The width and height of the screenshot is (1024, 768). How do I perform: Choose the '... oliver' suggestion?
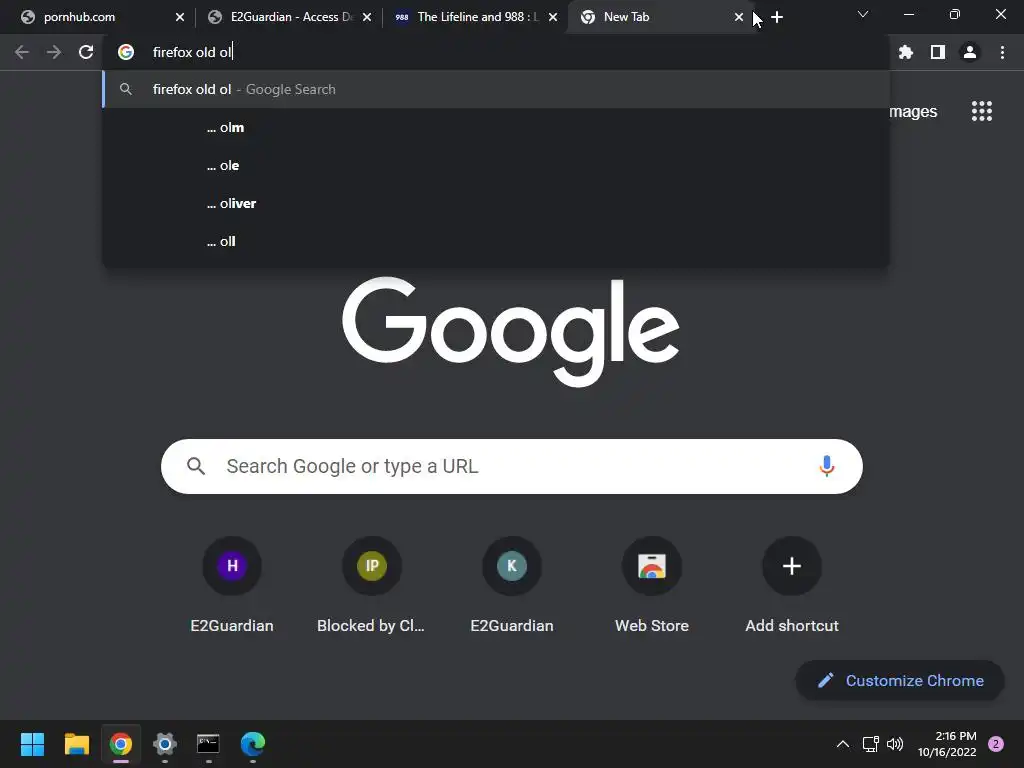point(496,203)
